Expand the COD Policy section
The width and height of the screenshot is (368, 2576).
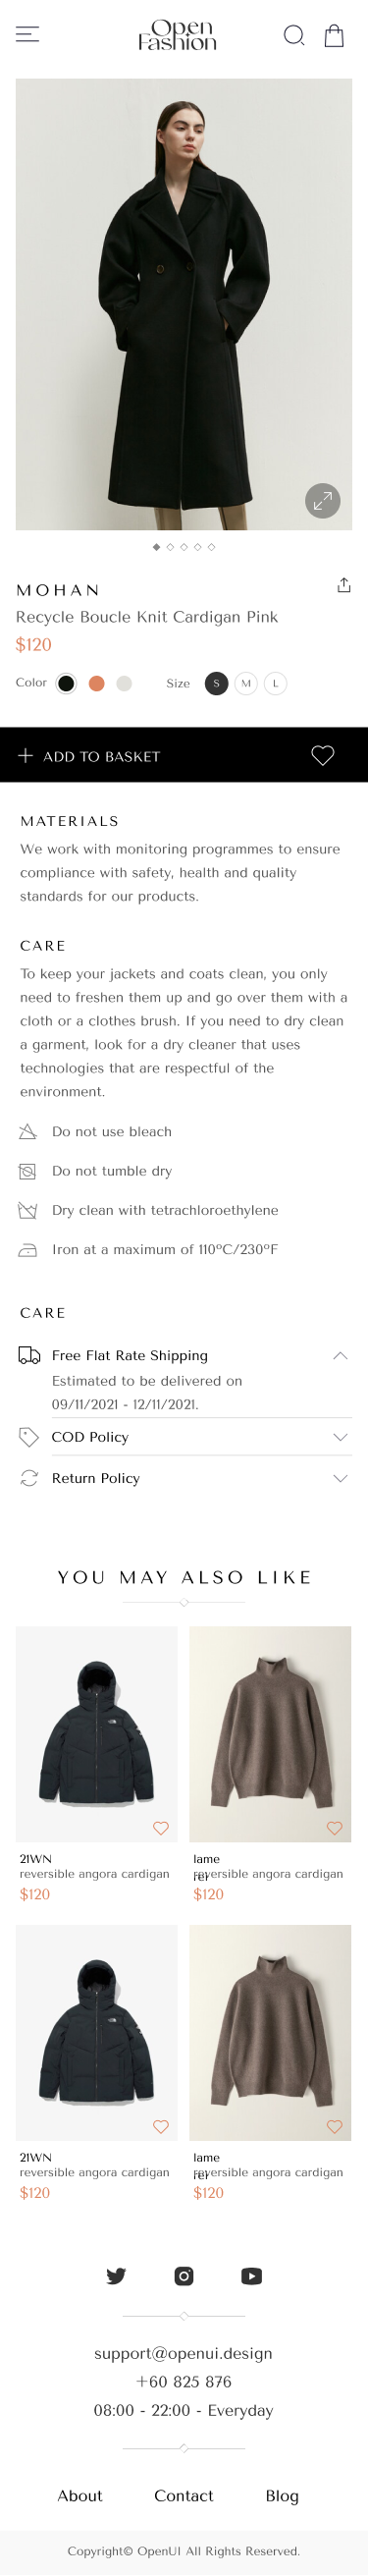[x=184, y=1437]
